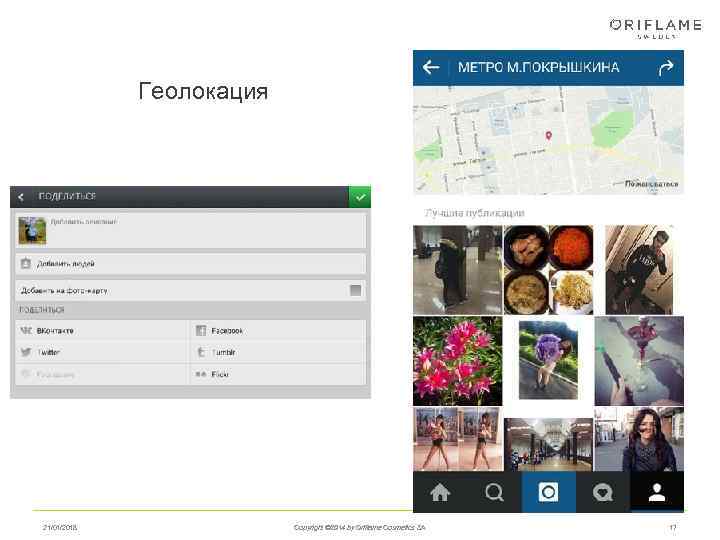
Task: Click the Flickr dots icon
Action: 201,374
